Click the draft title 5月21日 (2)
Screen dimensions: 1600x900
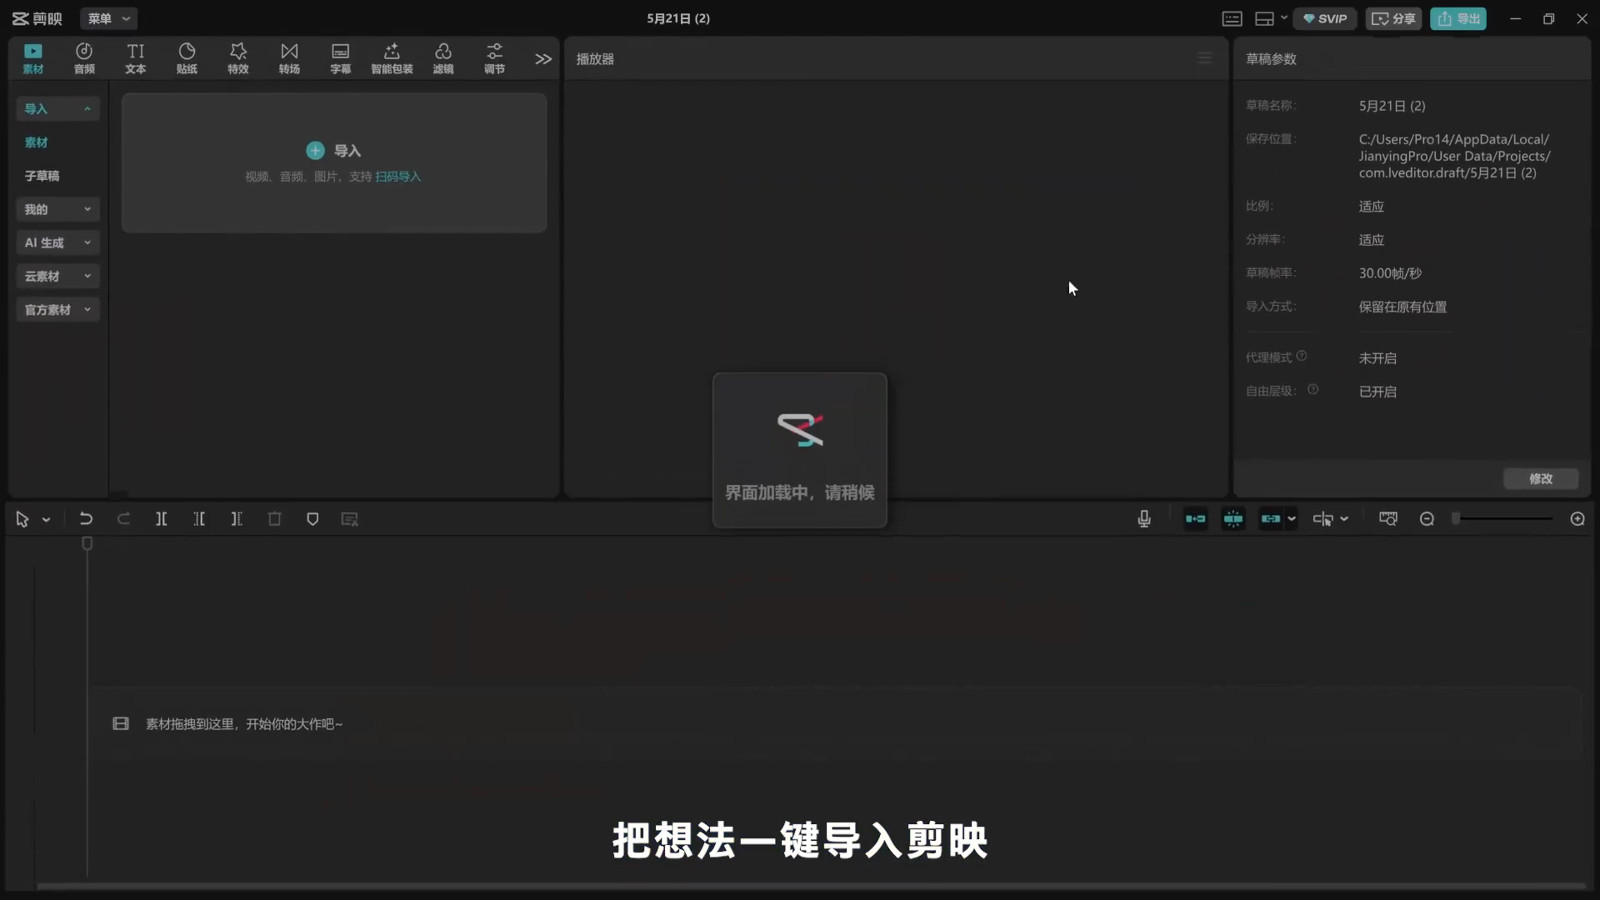click(x=678, y=18)
